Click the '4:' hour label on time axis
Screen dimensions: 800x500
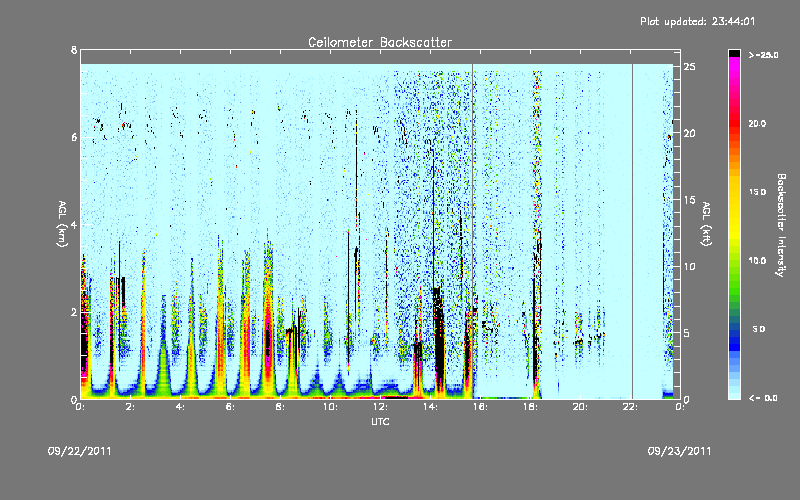(x=180, y=407)
